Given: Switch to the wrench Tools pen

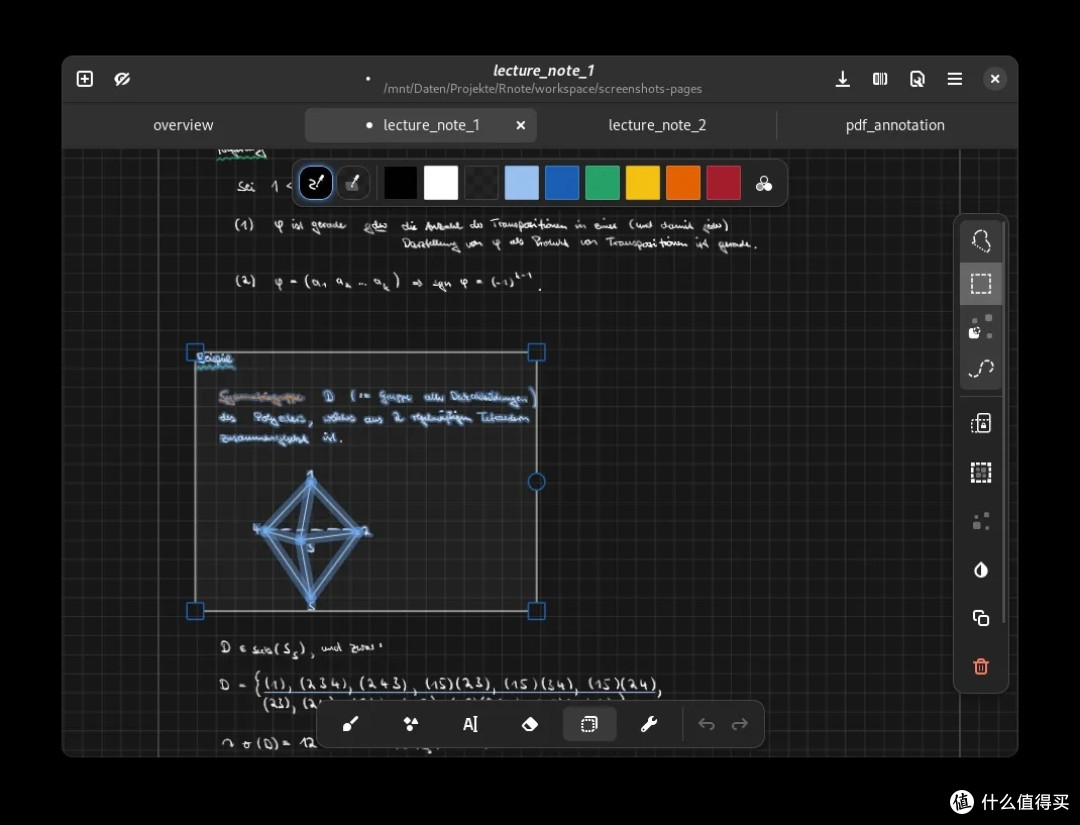Looking at the screenshot, I should point(649,724).
